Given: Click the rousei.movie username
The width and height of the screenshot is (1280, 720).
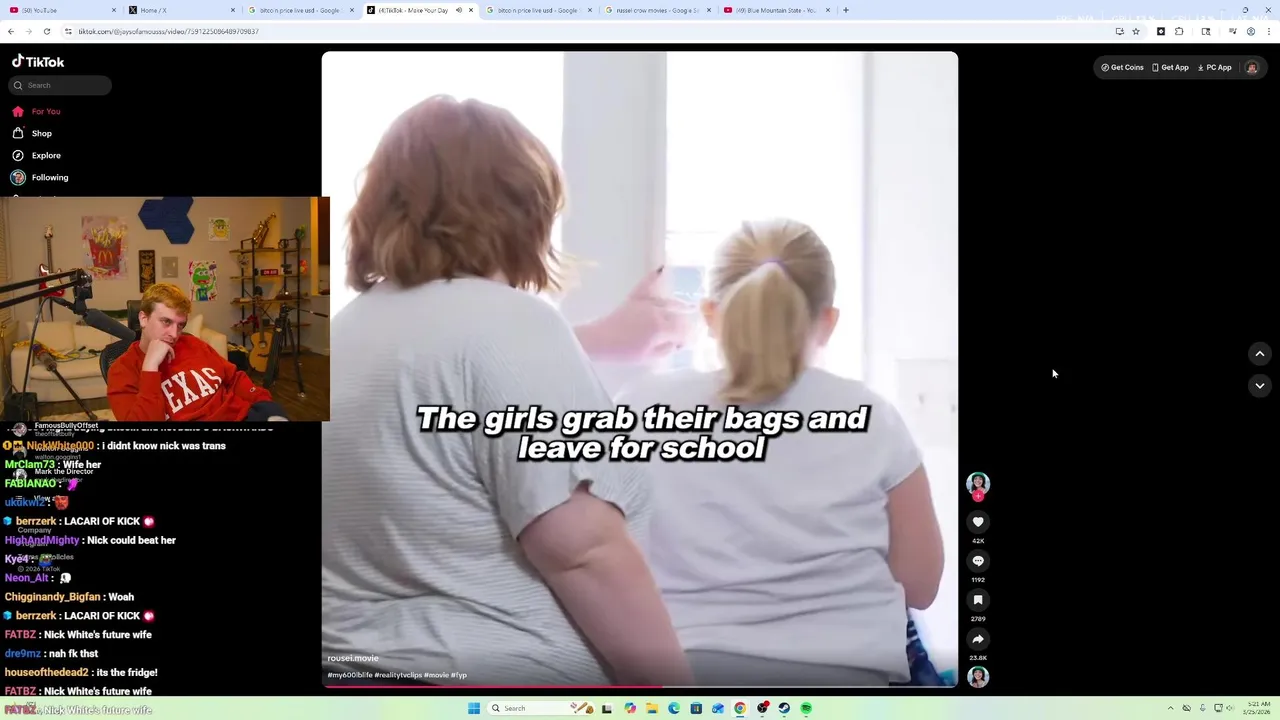Looking at the screenshot, I should pyautogui.click(x=353, y=658).
